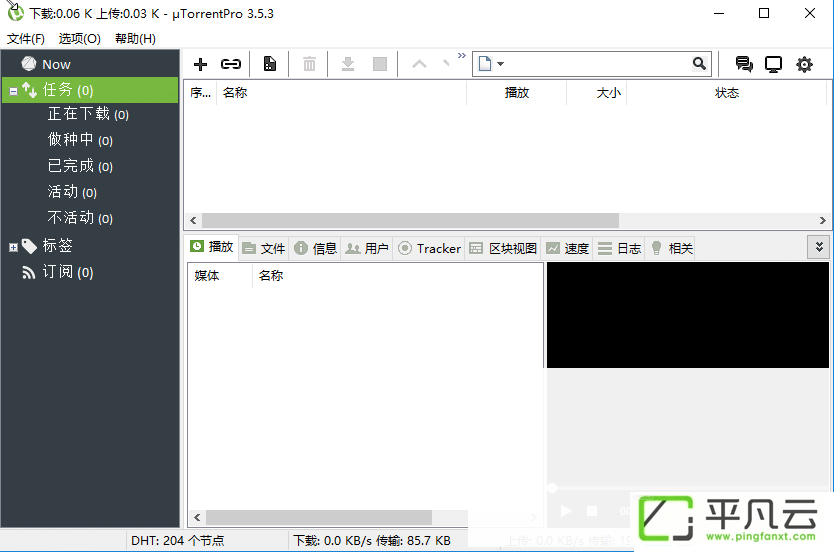Click the Add Torrent from URL link icon
834x552 pixels.
230,64
